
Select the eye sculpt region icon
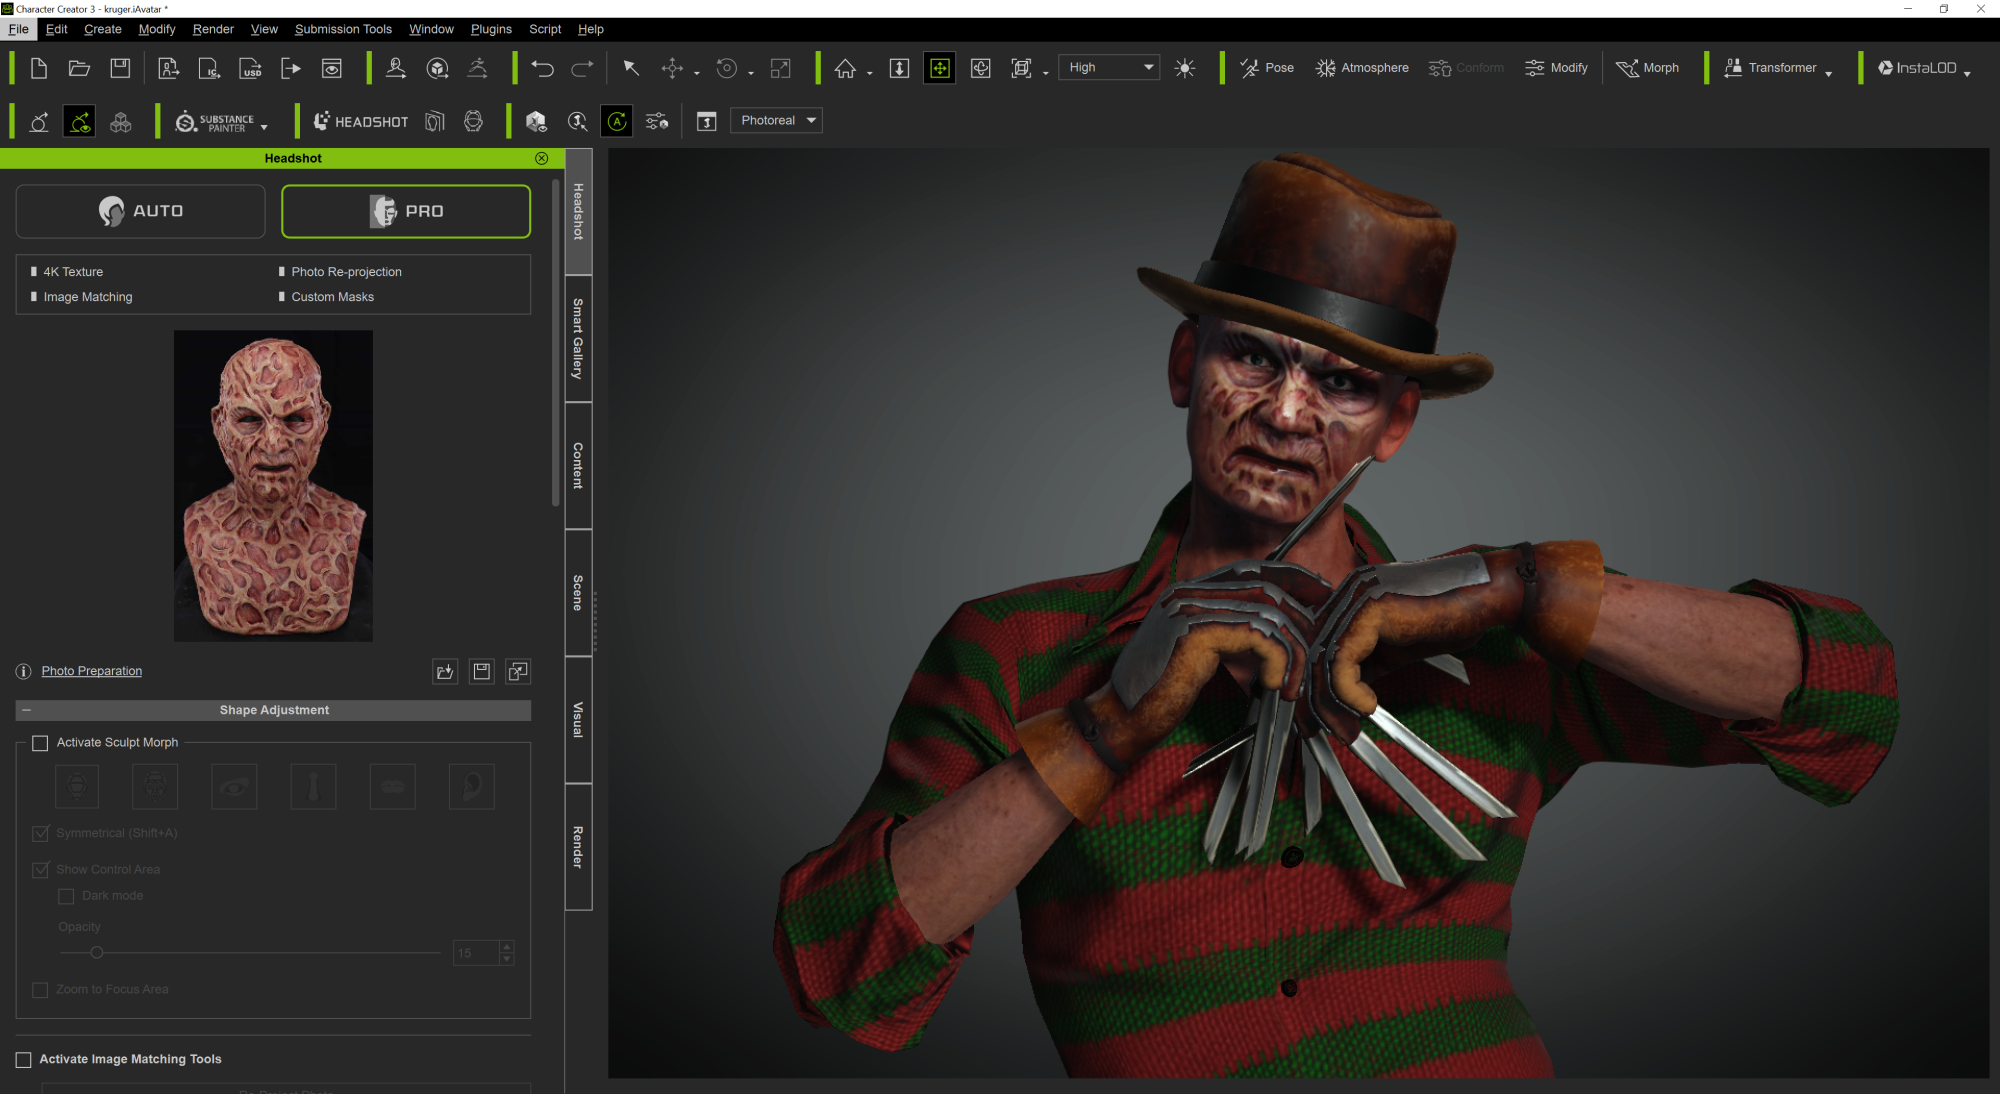[x=234, y=787]
